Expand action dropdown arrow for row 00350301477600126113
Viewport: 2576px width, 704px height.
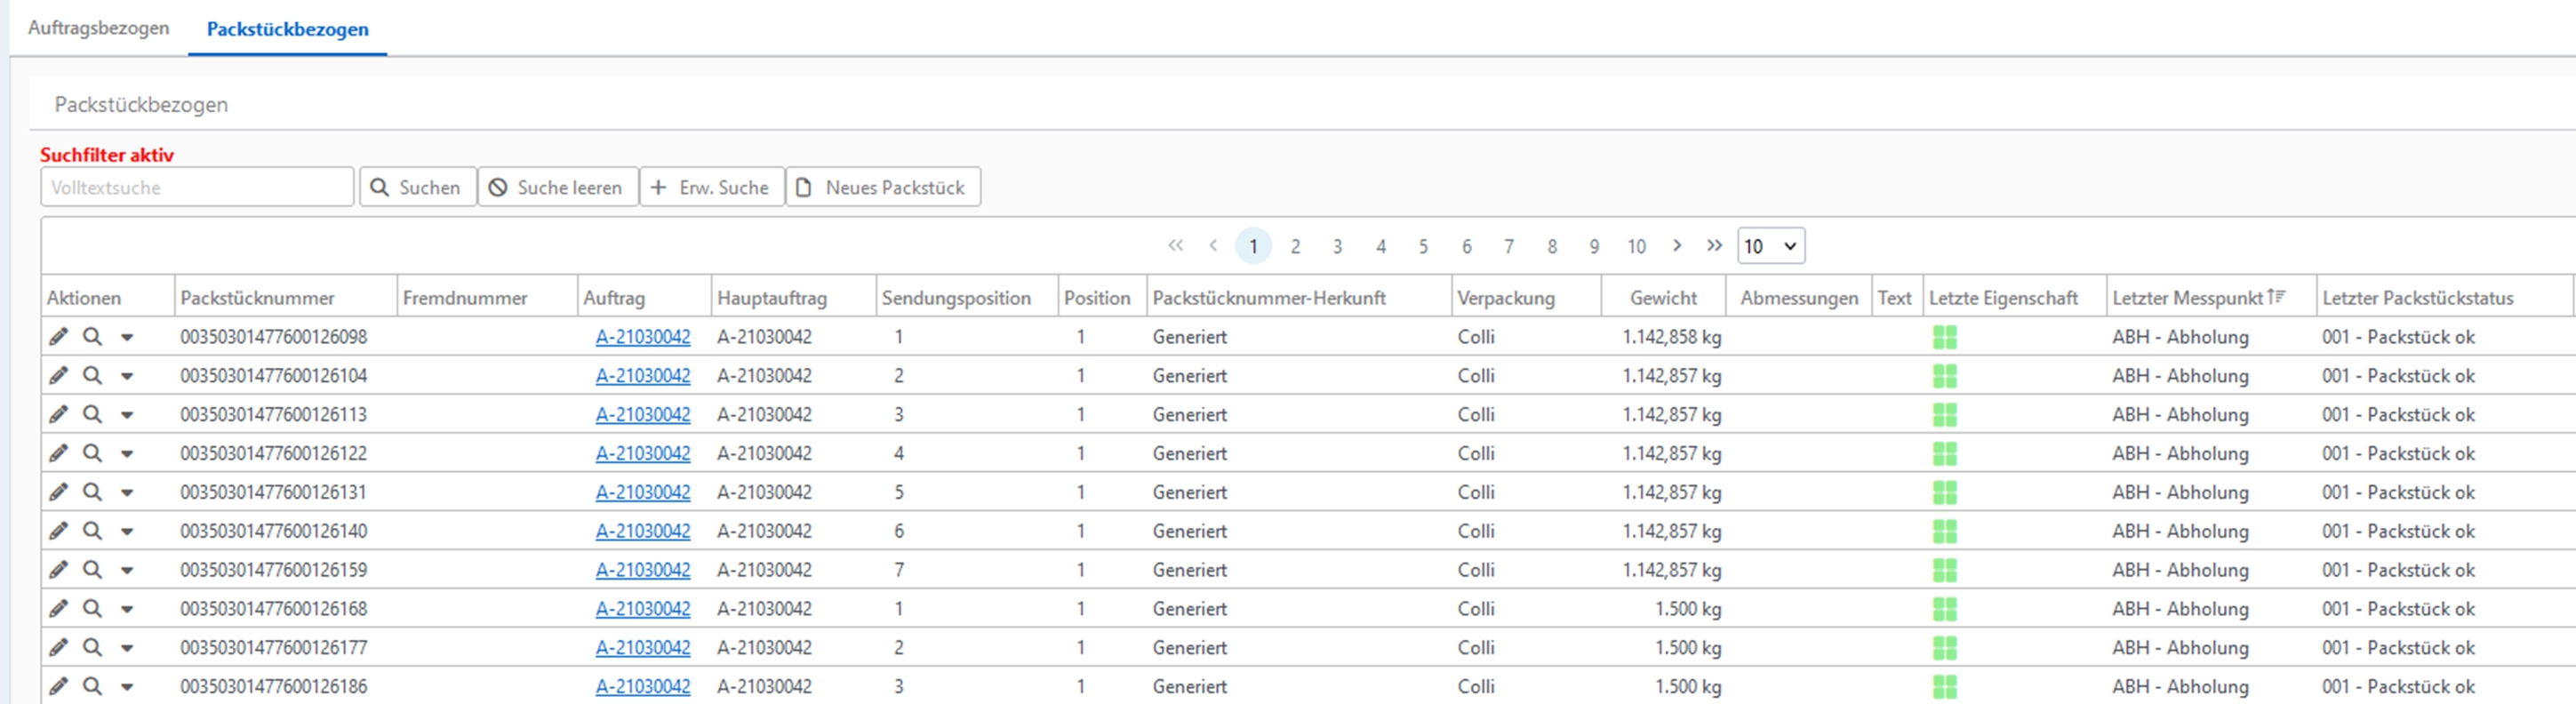(127, 415)
